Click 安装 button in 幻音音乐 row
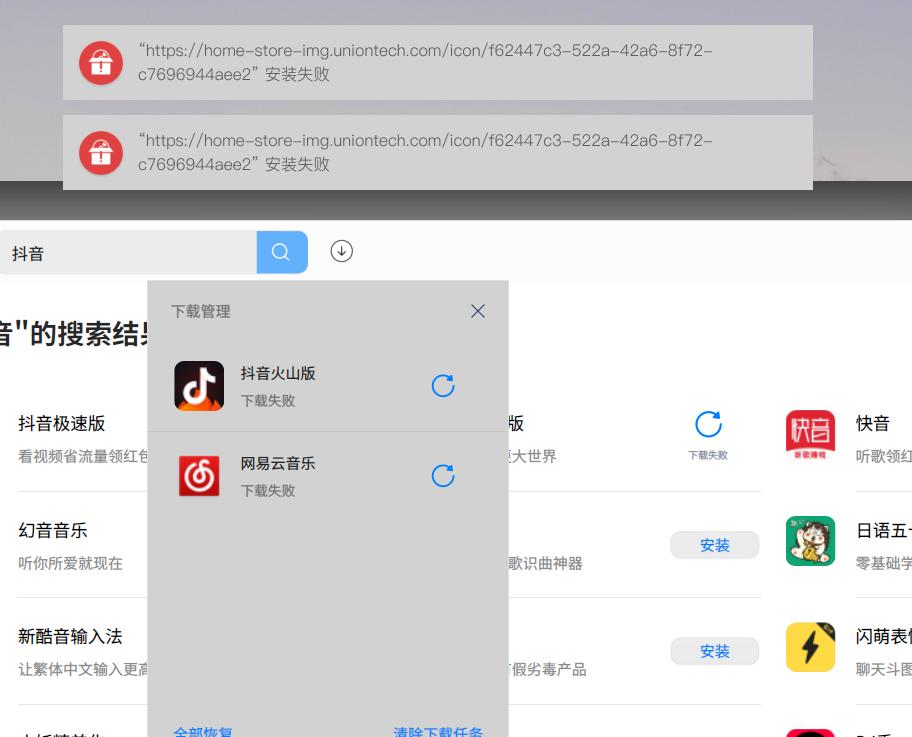 (x=715, y=545)
